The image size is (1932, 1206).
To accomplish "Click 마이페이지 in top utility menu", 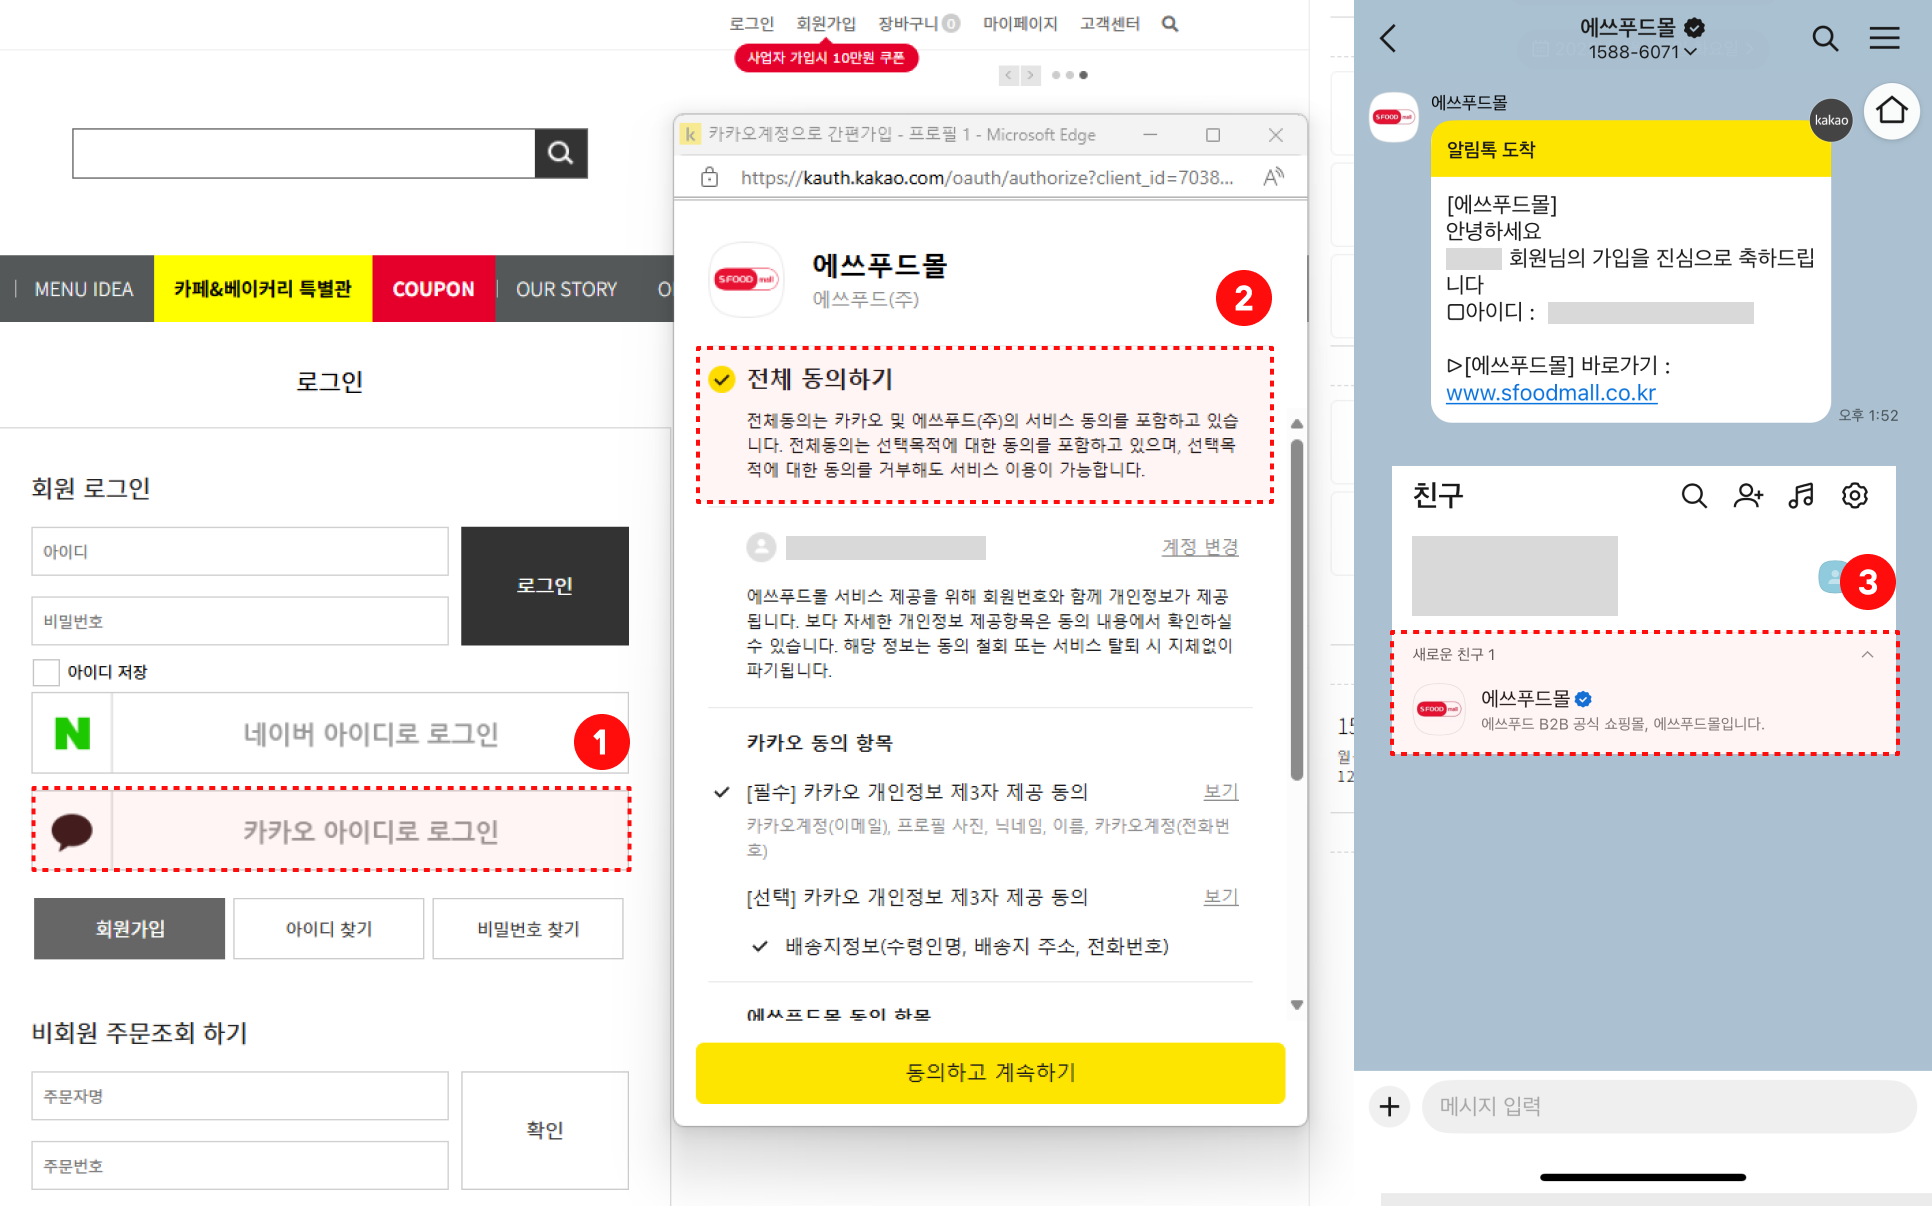I will (1020, 24).
